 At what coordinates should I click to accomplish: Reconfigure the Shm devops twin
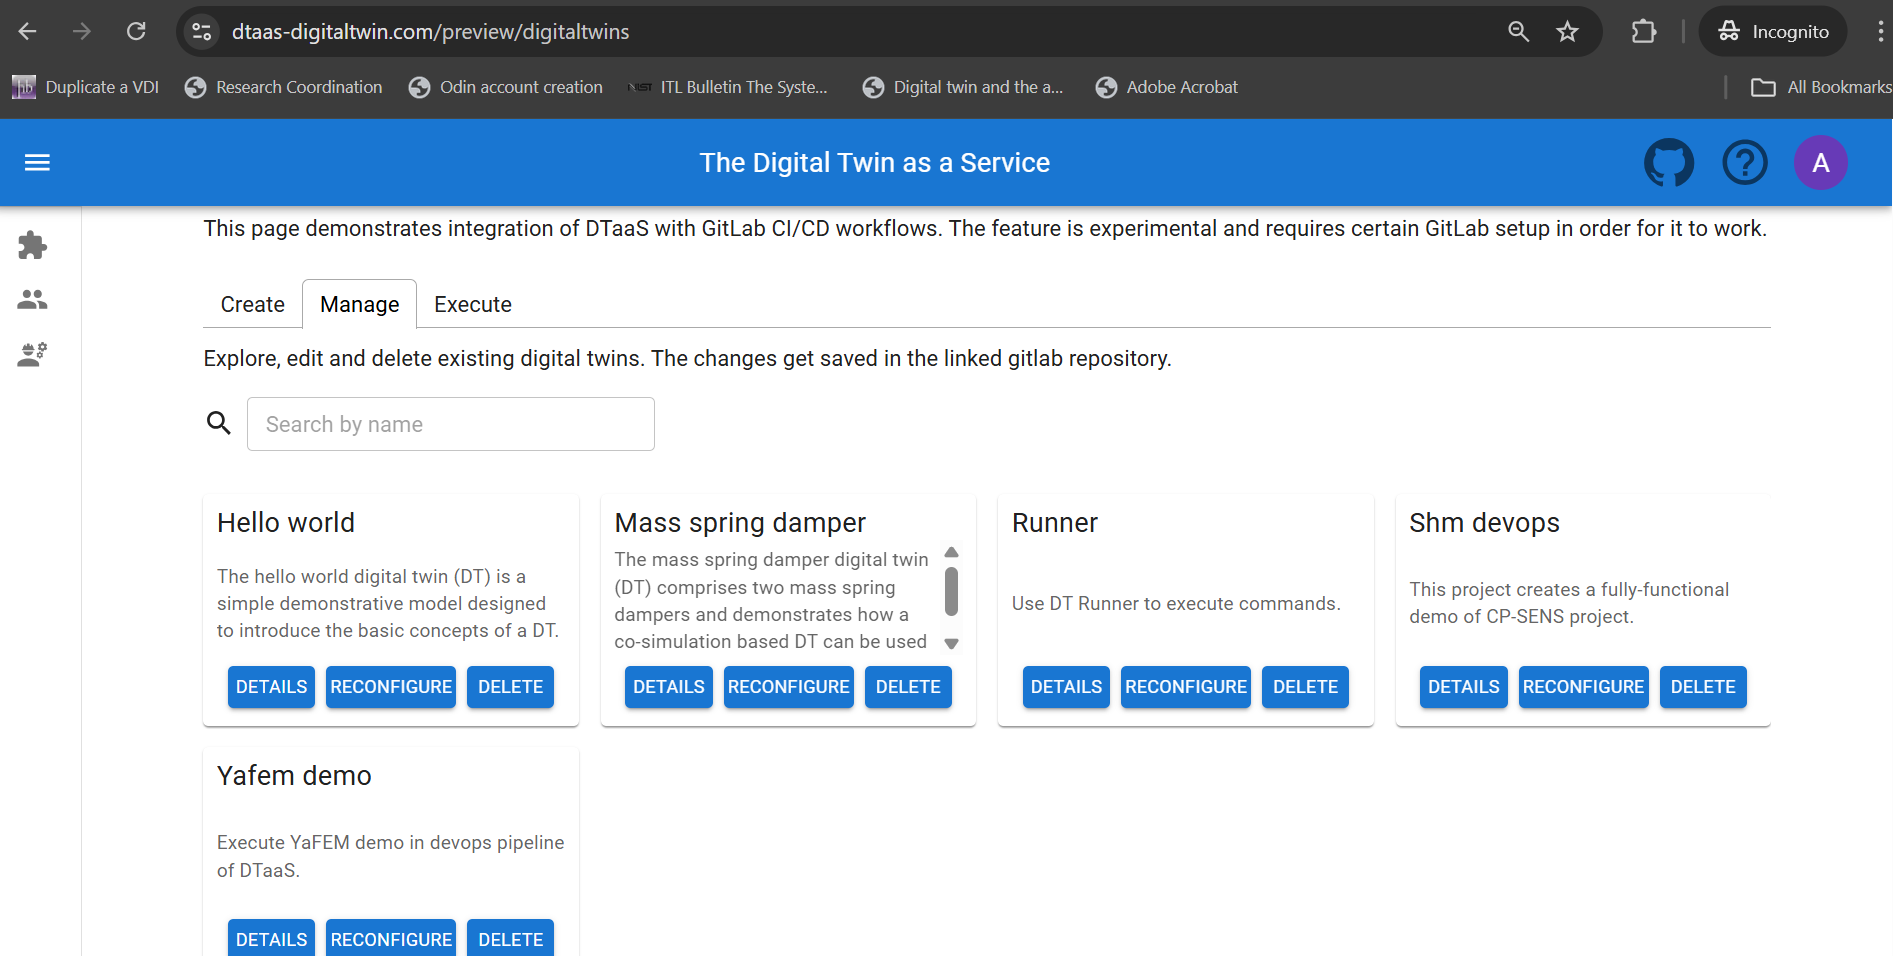click(1583, 687)
